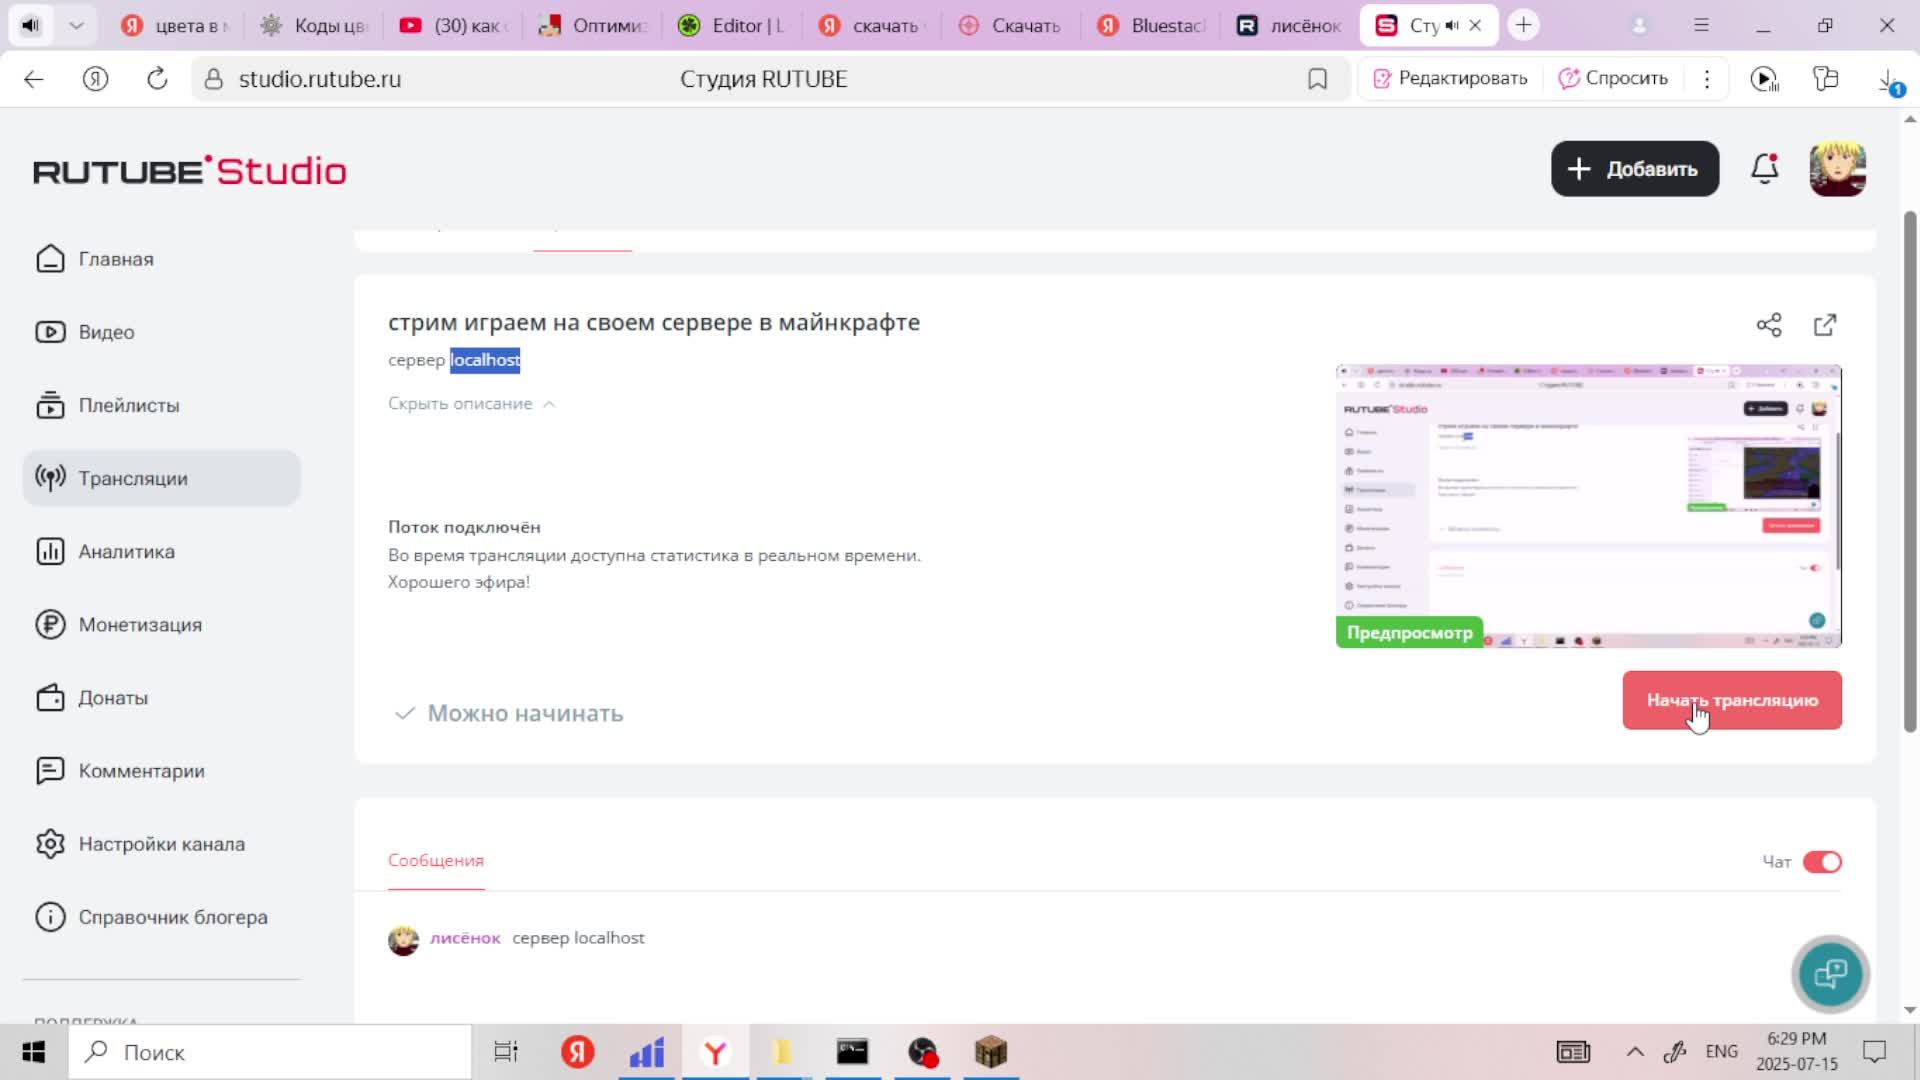Switch to the Сообщения tab
Viewport: 1920px width, 1080px height.
(x=436, y=860)
